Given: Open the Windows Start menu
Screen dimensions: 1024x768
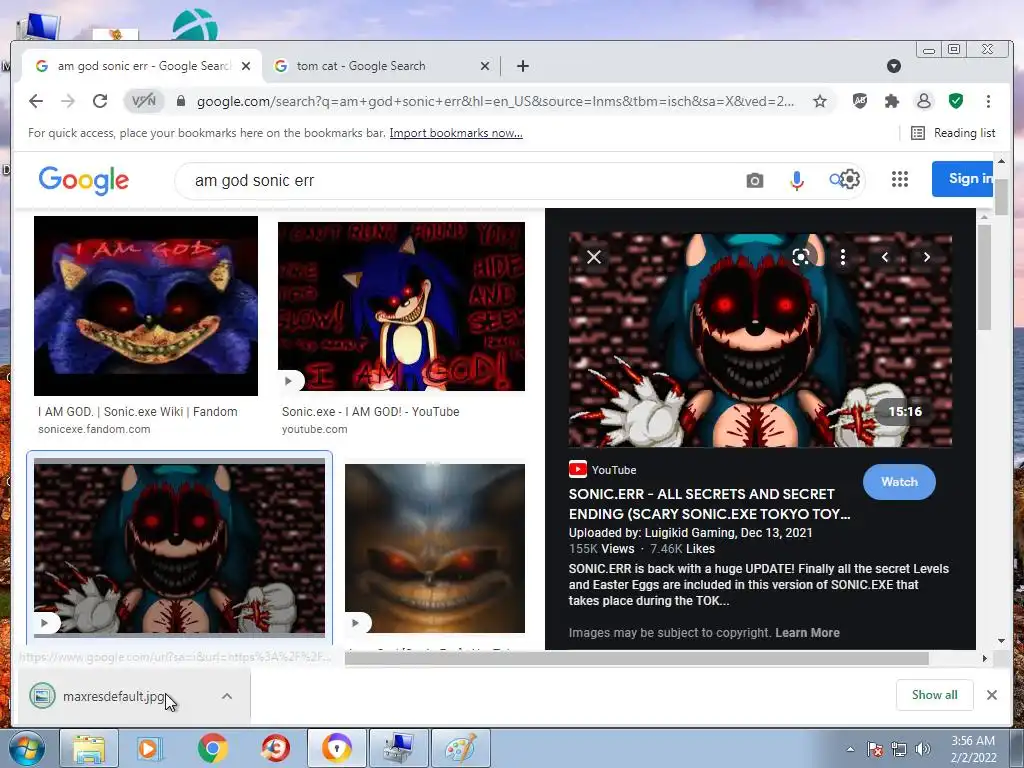Looking at the screenshot, I should tap(27, 748).
